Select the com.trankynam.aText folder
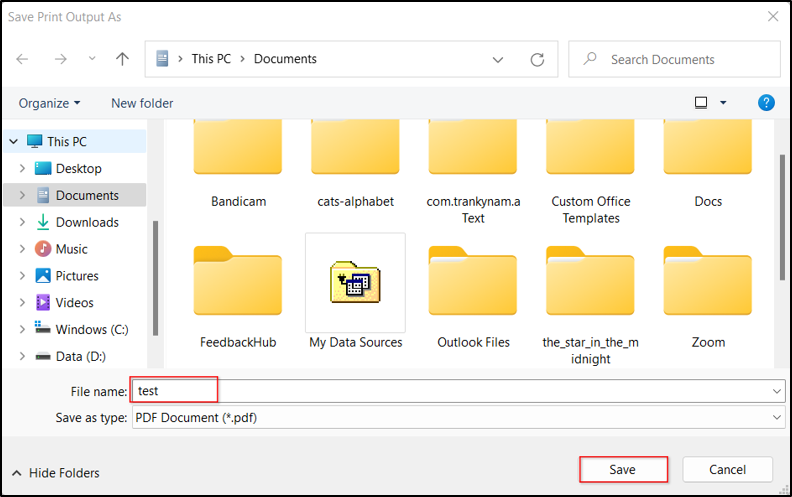792x497 pixels. pyautogui.click(x=473, y=172)
